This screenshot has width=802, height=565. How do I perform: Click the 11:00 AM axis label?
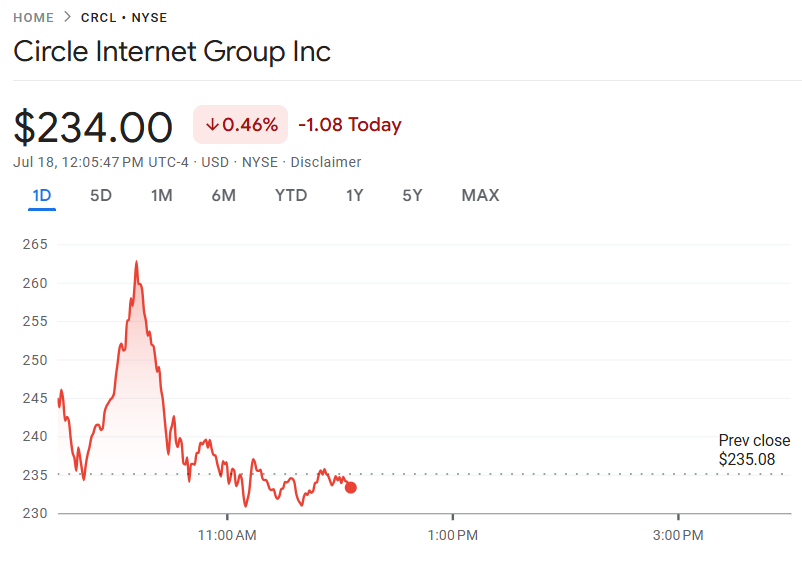(x=227, y=535)
